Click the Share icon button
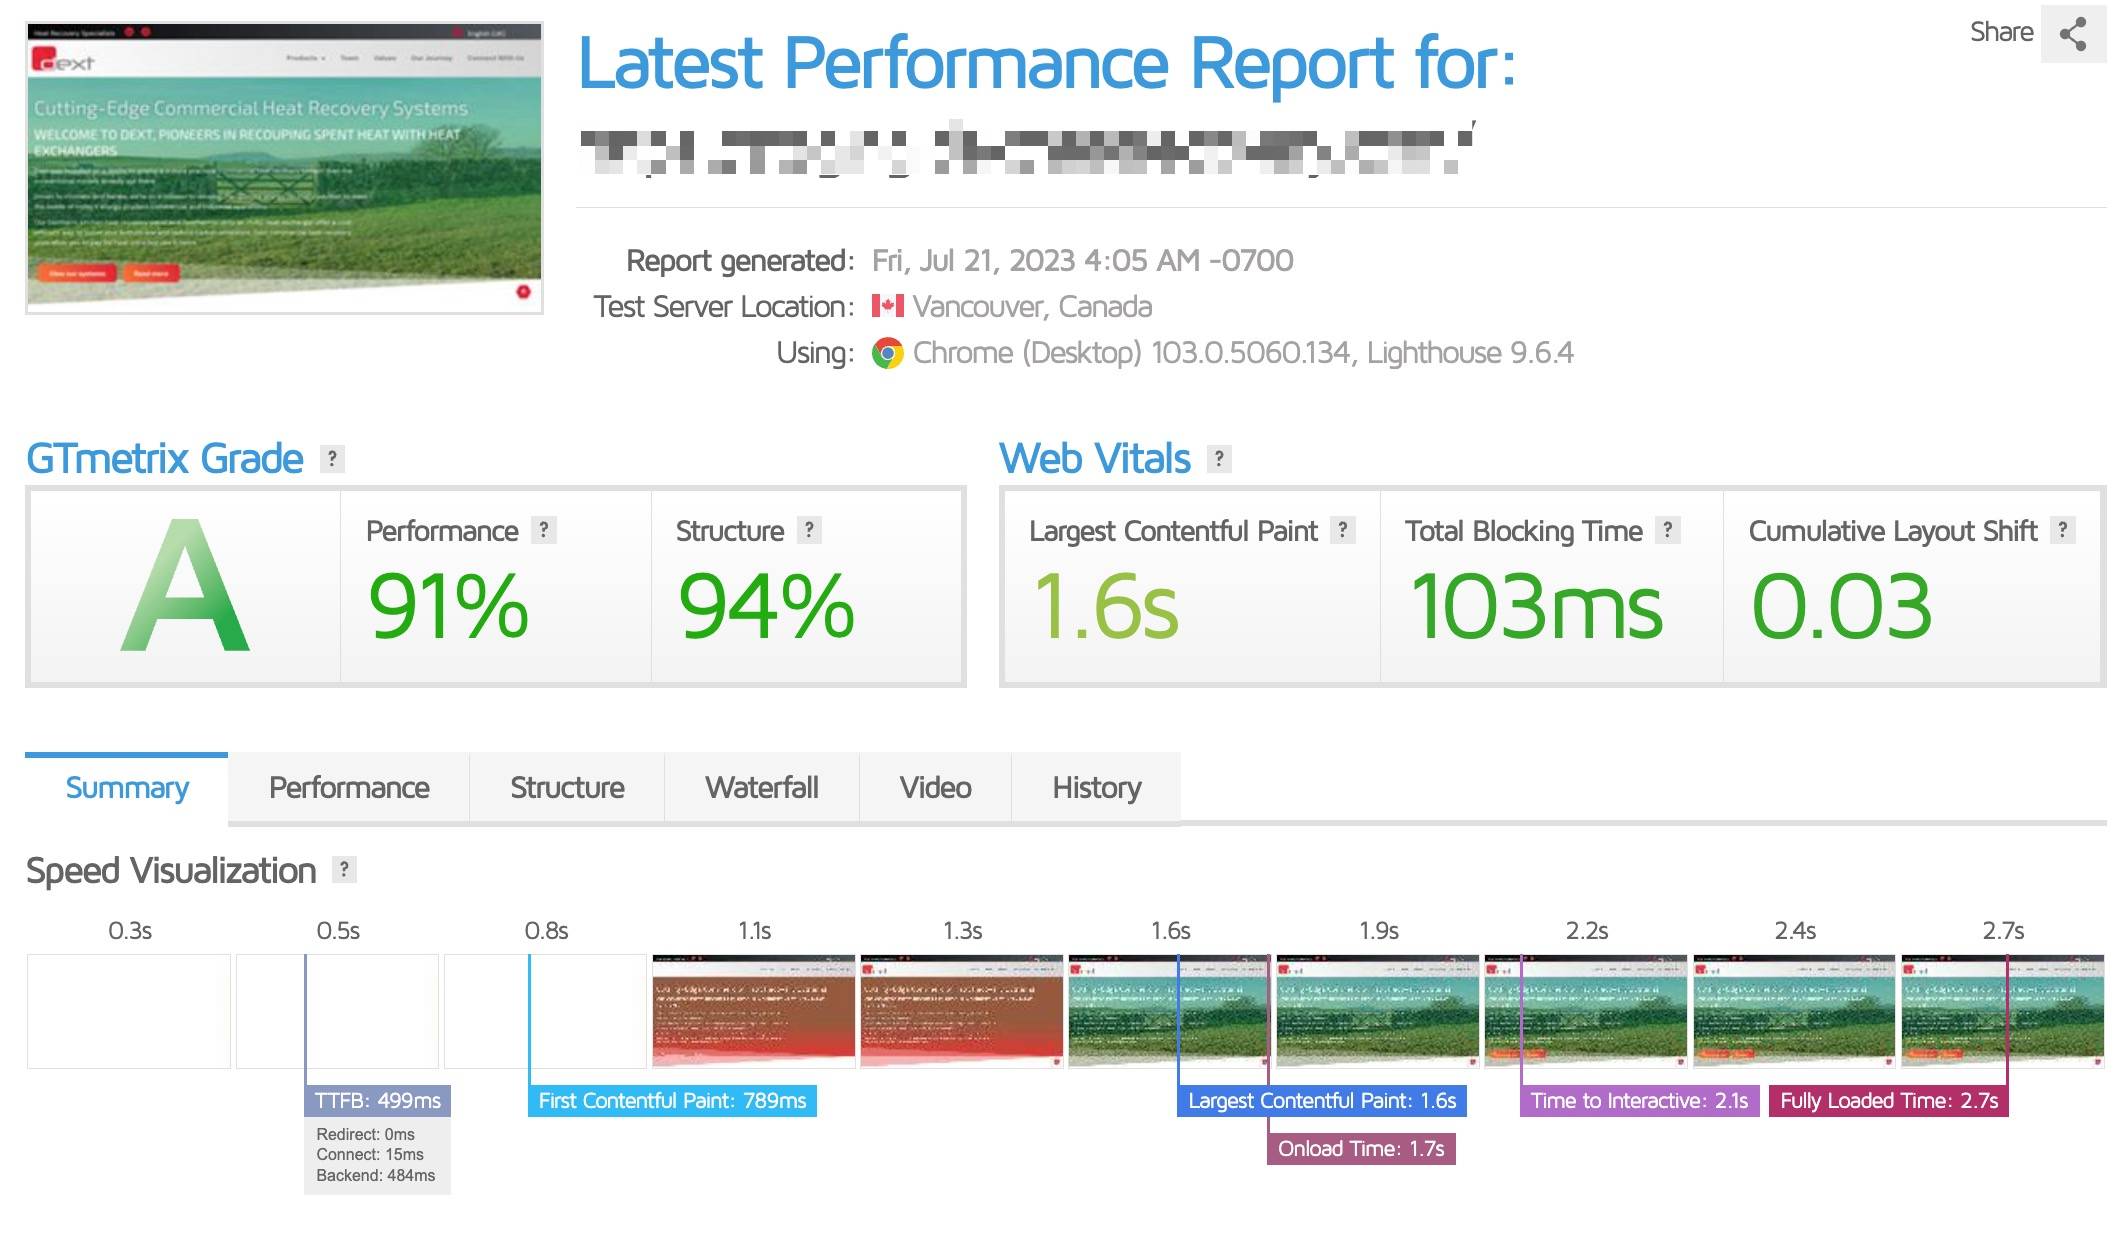The width and height of the screenshot is (2124, 1254). pos(2072,34)
